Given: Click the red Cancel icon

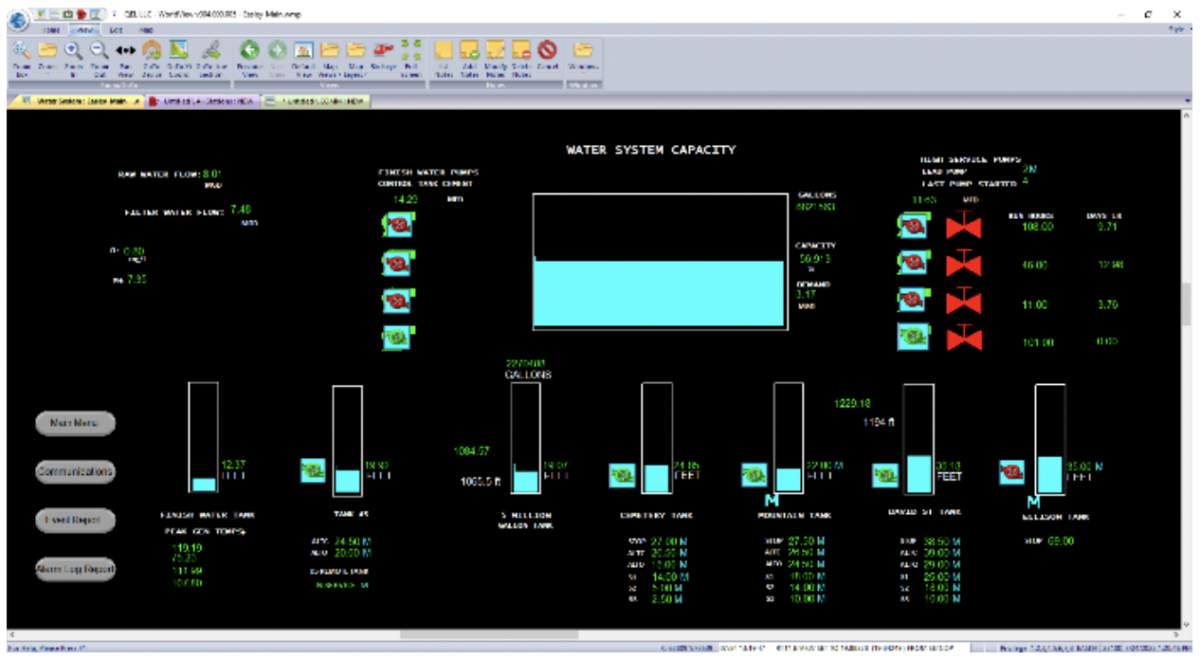Looking at the screenshot, I should click(x=547, y=50).
